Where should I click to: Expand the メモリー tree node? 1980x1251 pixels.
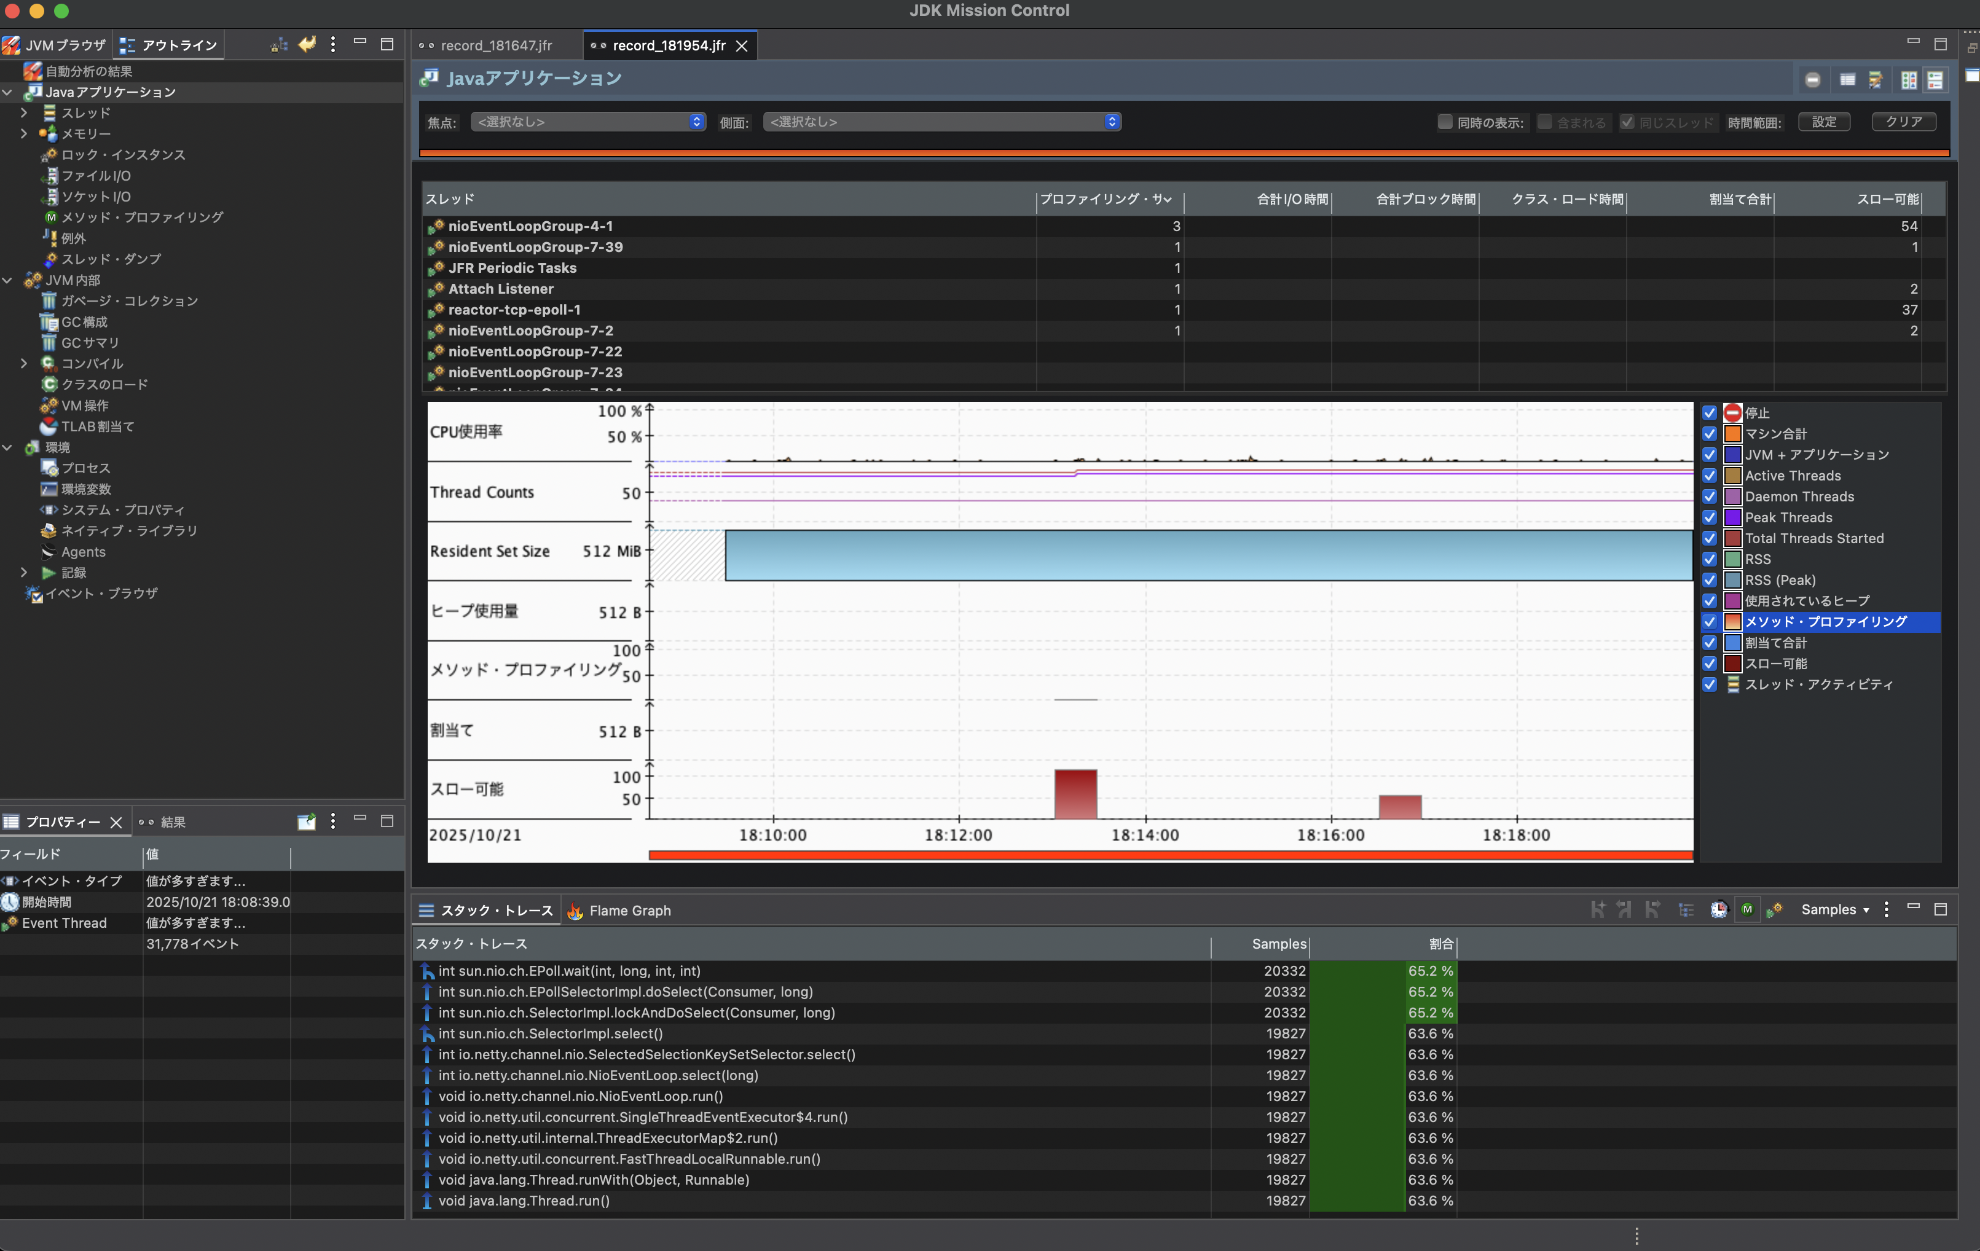pos(24,134)
